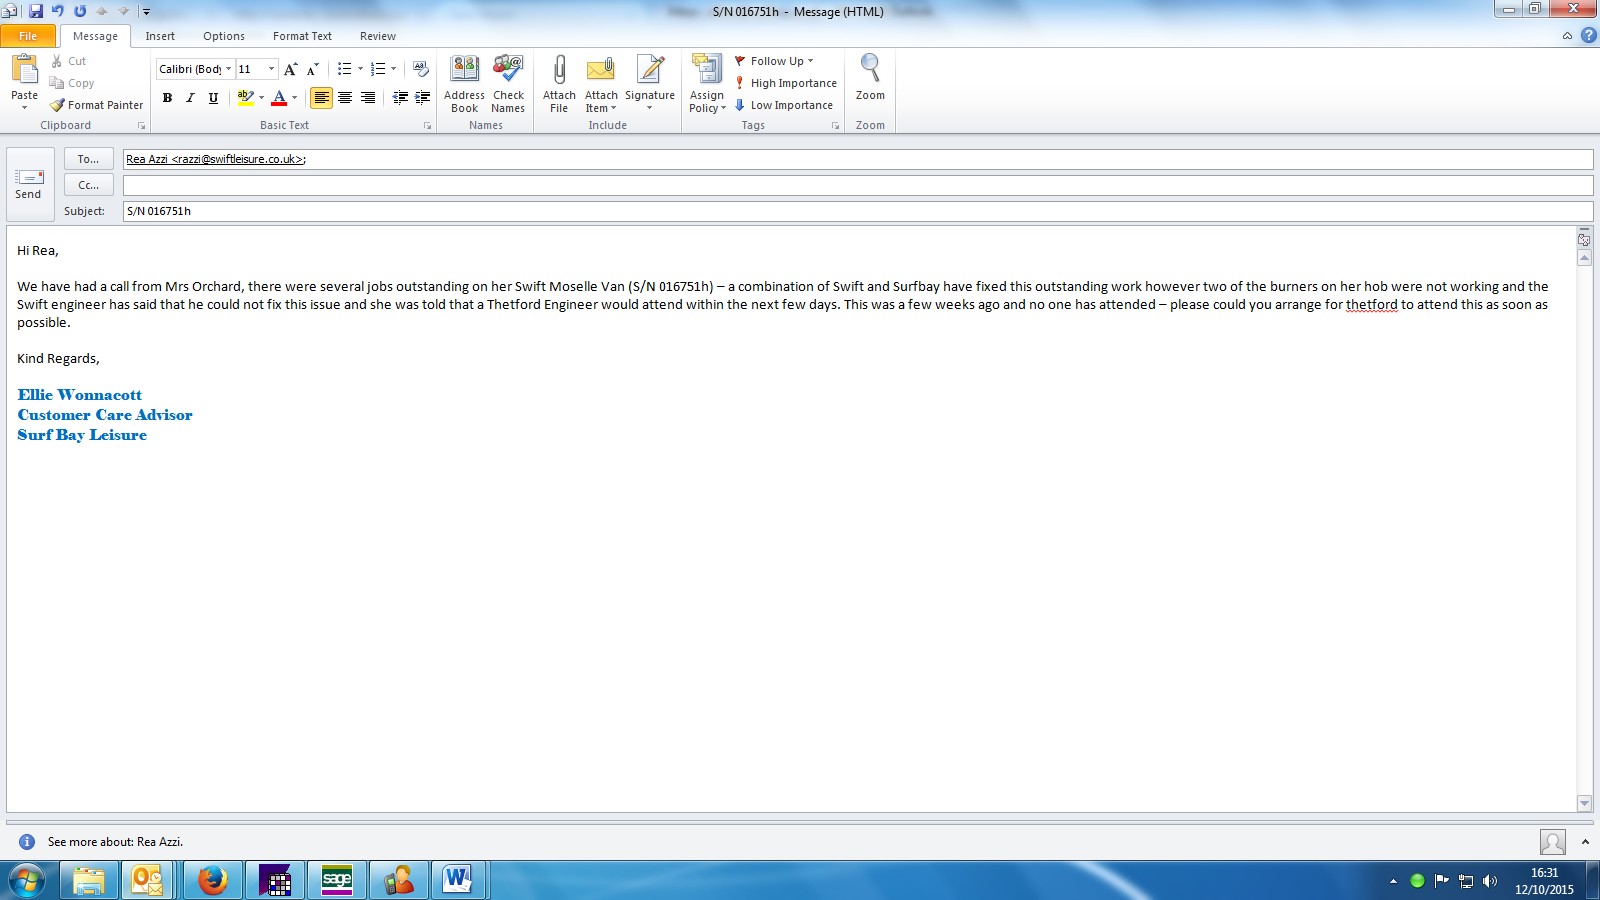Toggle italic formatting

190,97
